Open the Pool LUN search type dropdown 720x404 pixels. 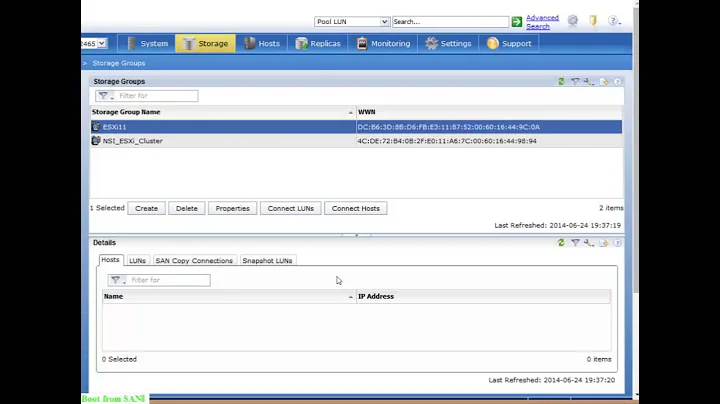click(x=352, y=22)
